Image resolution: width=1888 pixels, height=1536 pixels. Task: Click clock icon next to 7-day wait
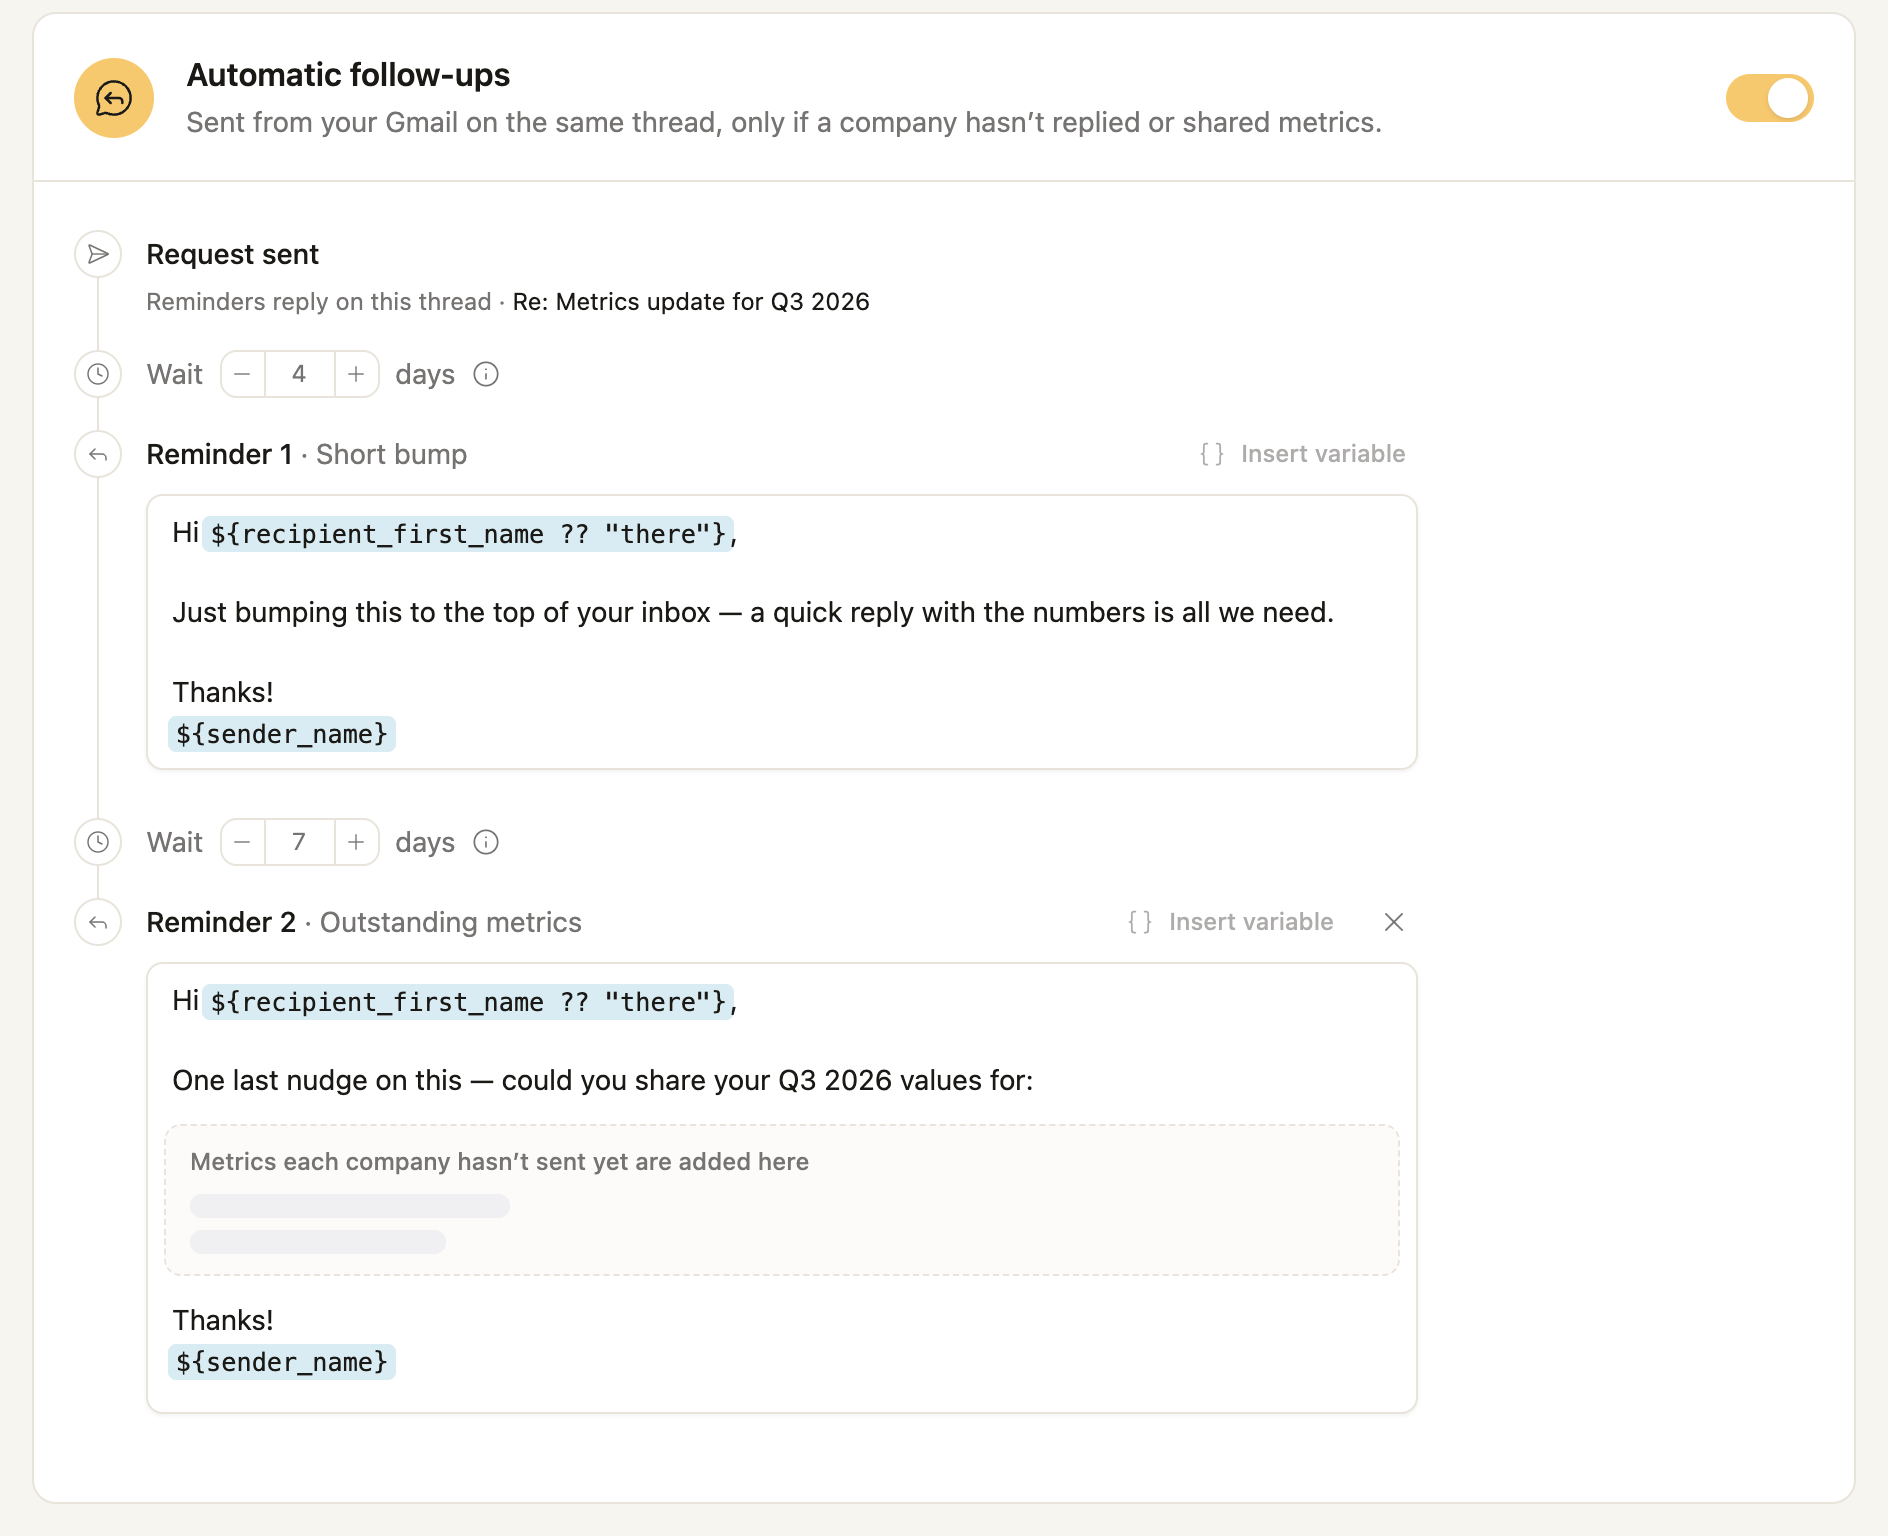click(98, 842)
